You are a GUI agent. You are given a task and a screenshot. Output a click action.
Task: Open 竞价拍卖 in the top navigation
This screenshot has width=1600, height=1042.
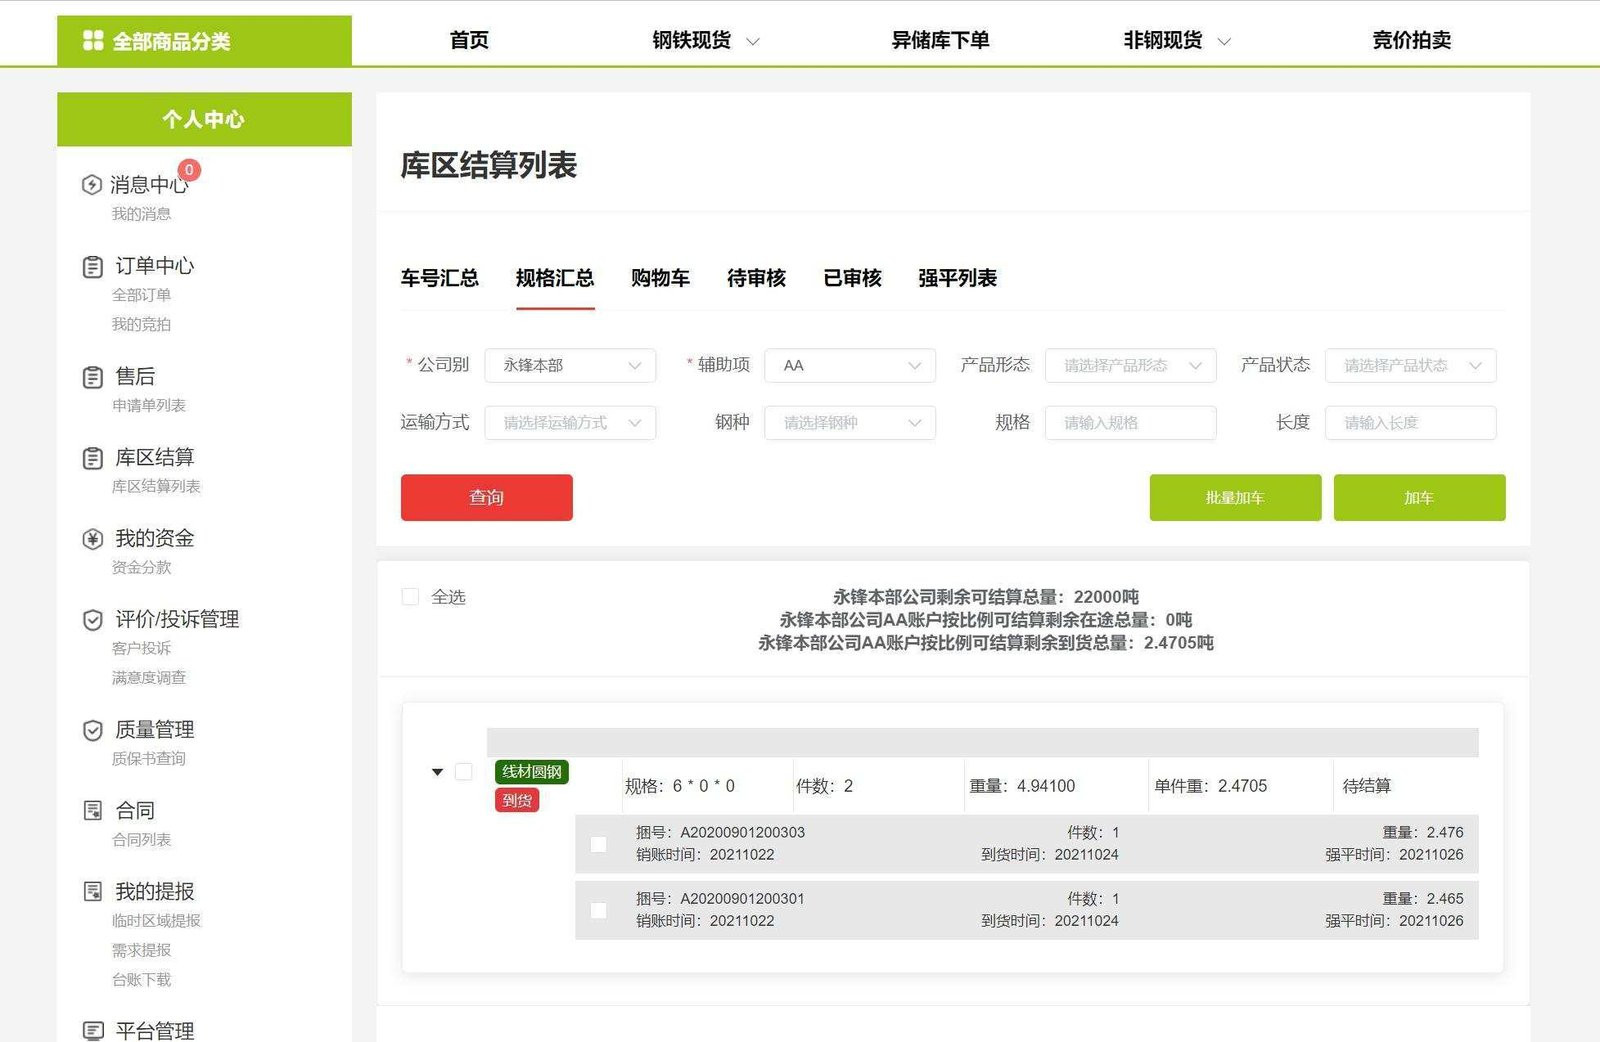[x=1411, y=40]
